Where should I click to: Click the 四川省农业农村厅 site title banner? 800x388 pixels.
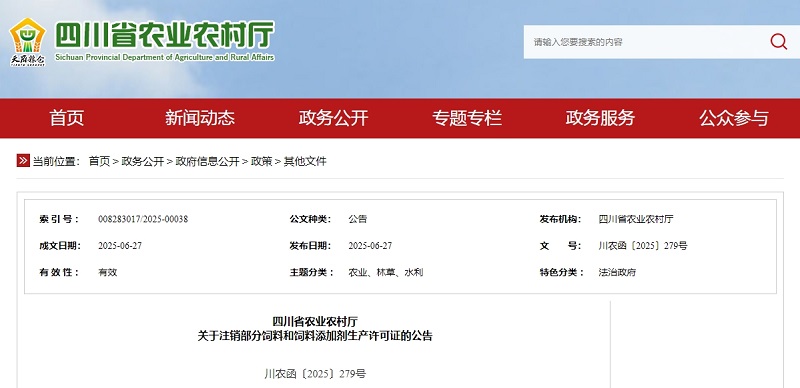click(164, 34)
